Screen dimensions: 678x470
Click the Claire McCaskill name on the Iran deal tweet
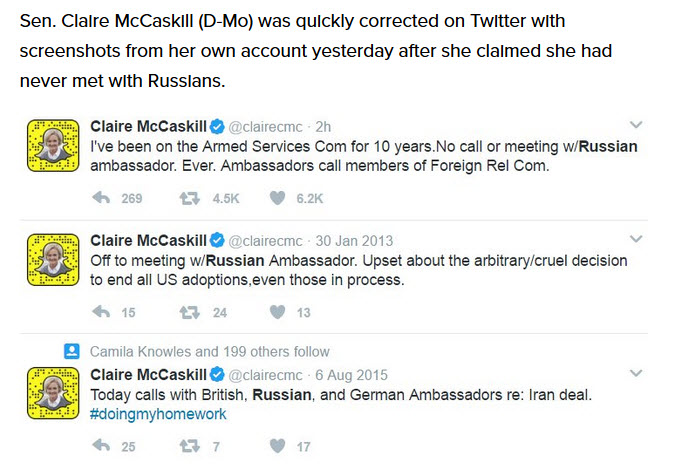pos(148,374)
